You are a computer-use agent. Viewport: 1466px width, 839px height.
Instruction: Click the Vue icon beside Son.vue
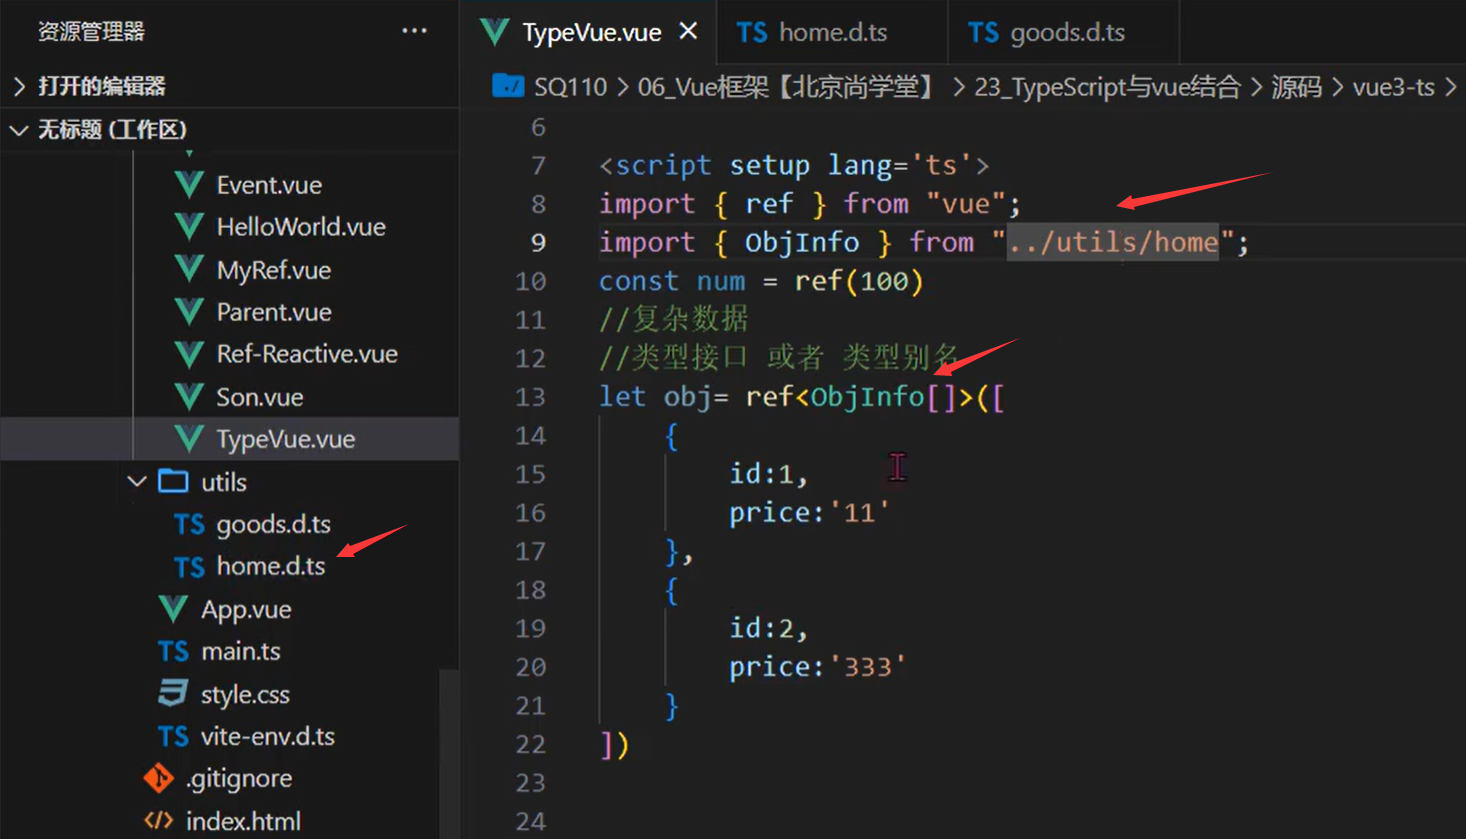tap(189, 397)
